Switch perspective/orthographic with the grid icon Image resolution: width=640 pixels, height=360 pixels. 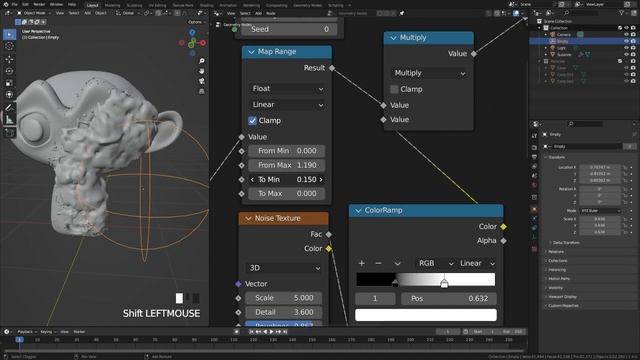click(x=202, y=91)
